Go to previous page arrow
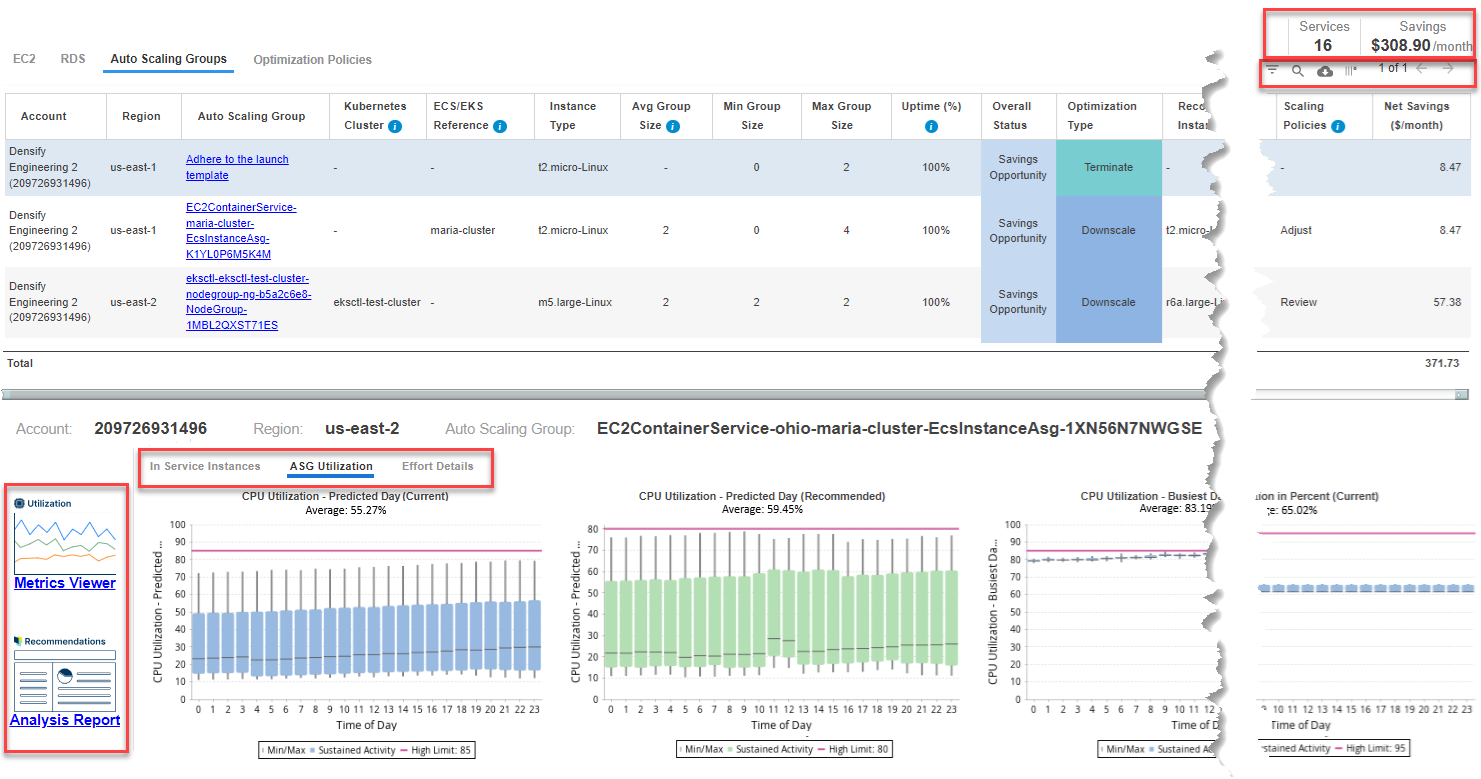1481x779 pixels. tap(1421, 68)
